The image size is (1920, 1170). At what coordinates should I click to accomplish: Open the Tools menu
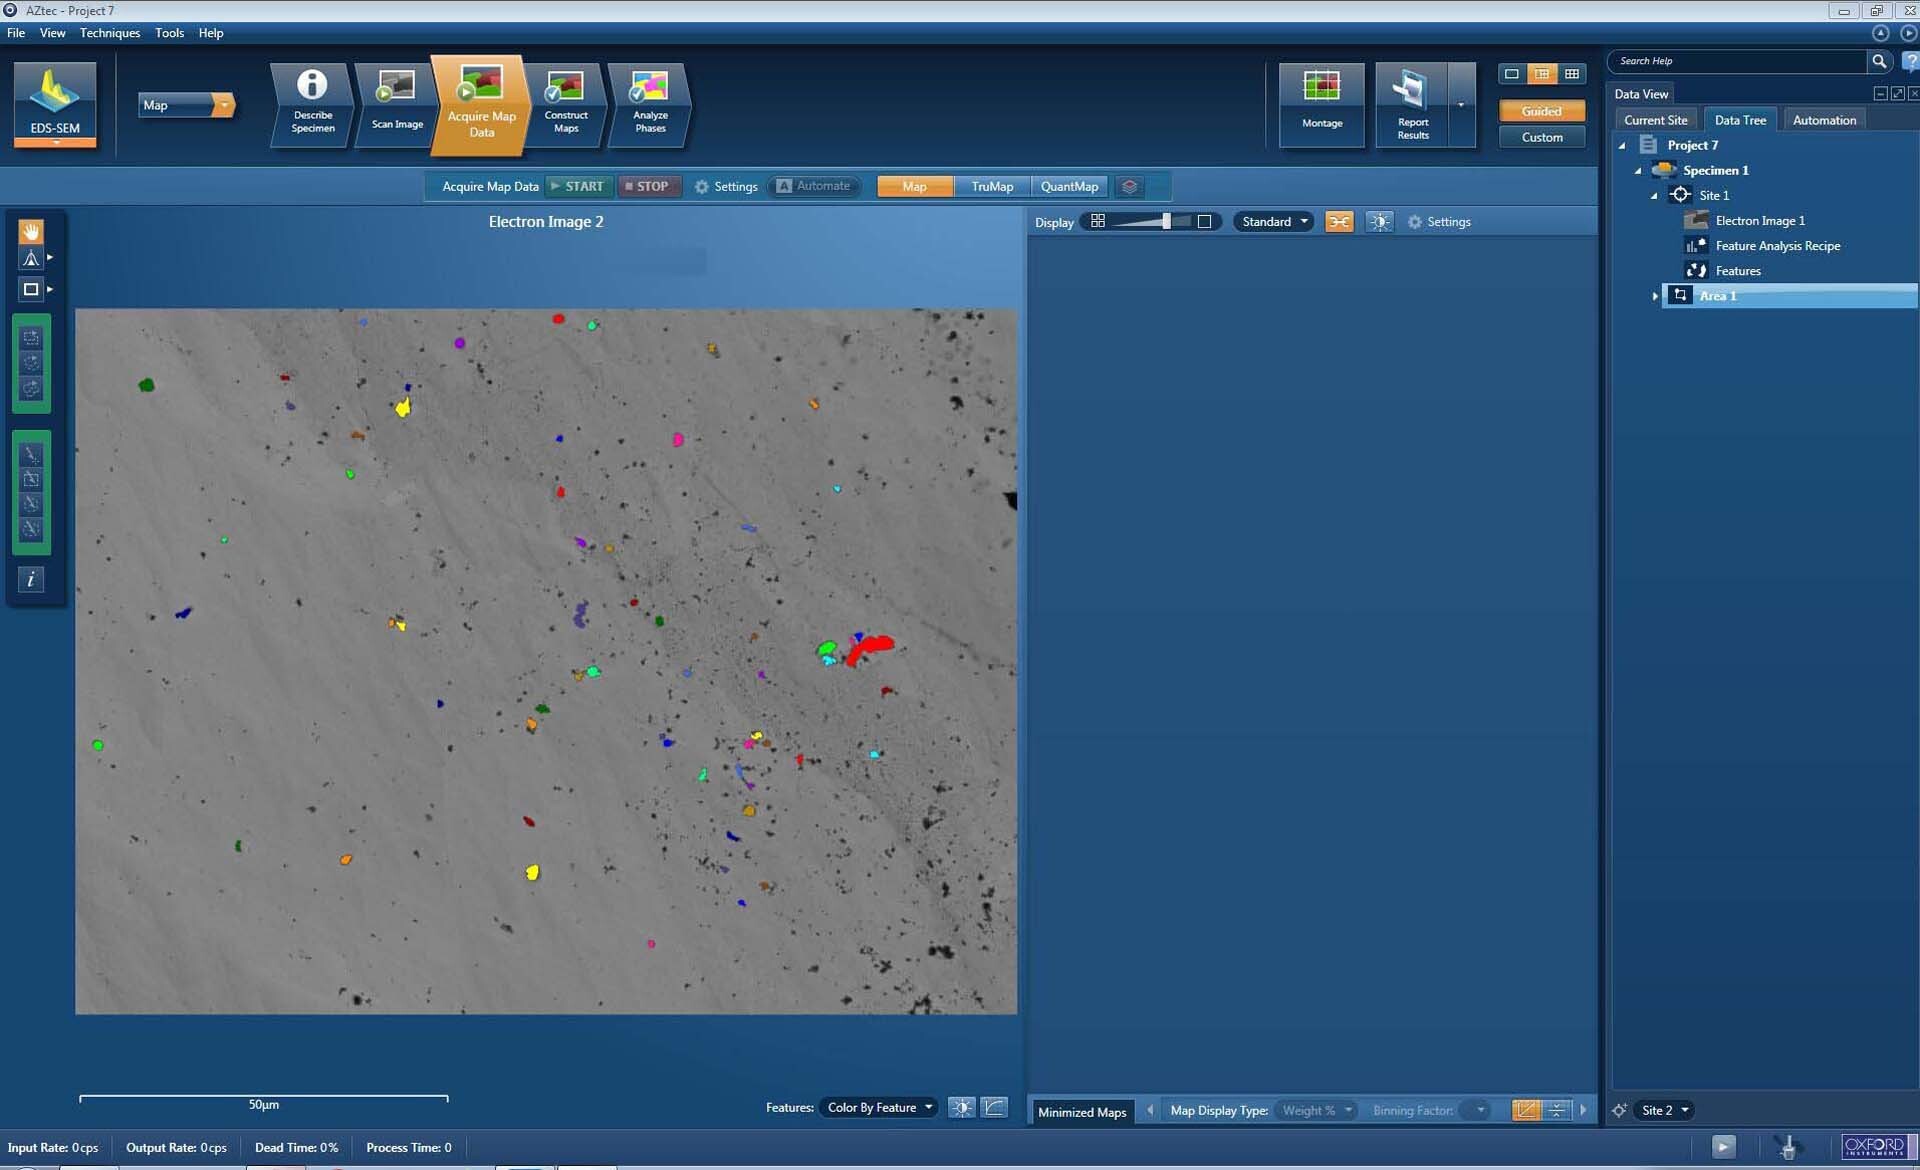pos(169,33)
